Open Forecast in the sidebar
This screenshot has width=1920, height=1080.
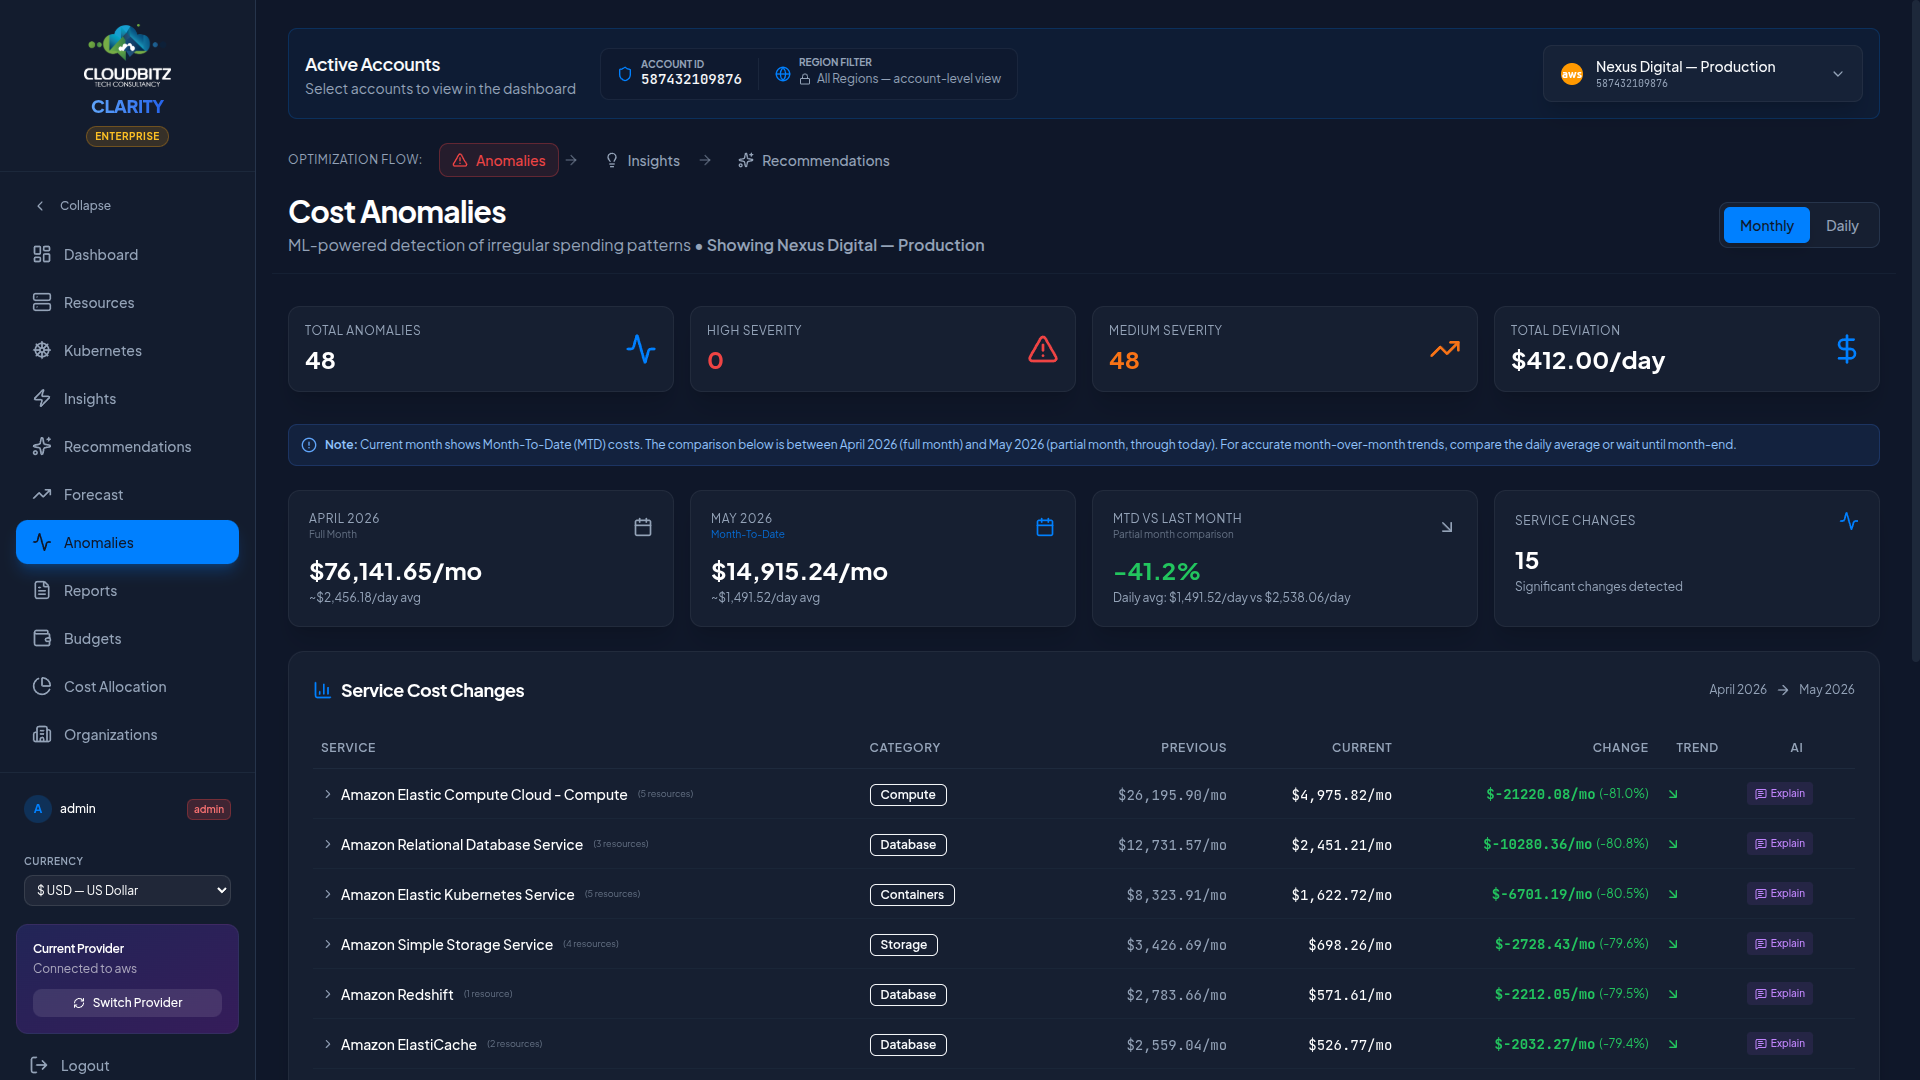127,495
